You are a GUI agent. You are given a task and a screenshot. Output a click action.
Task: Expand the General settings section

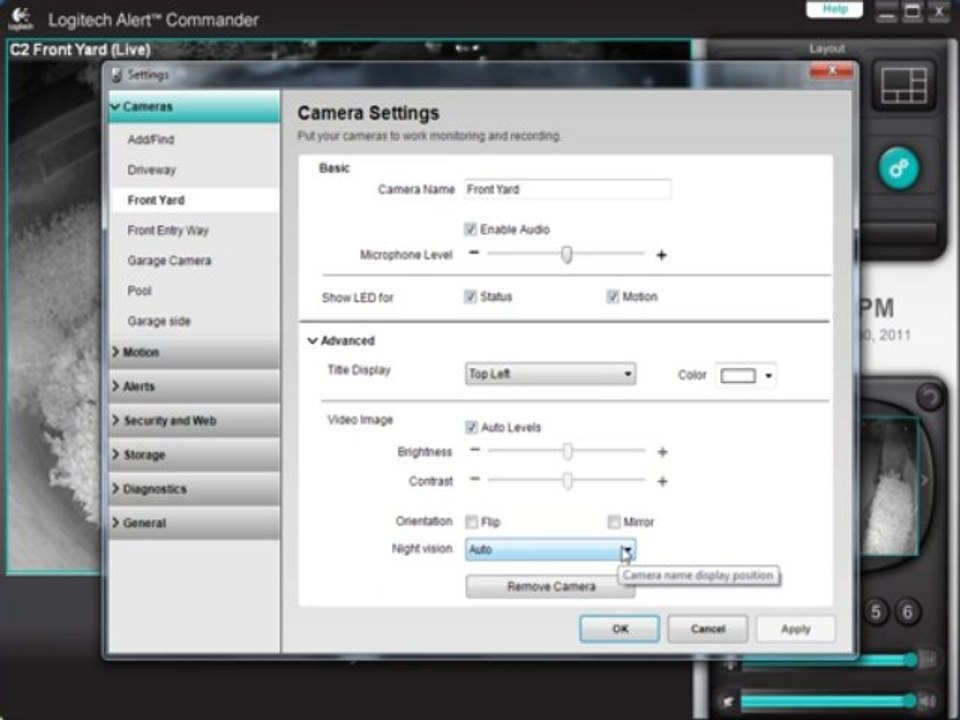click(x=193, y=523)
